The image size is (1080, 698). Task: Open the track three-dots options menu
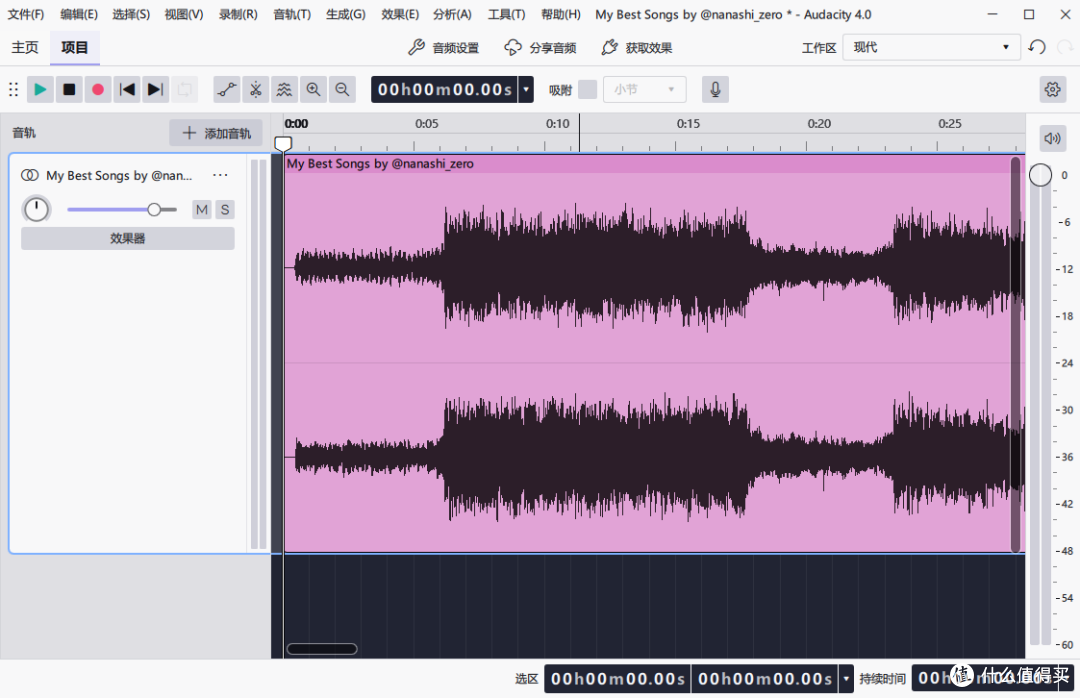pos(220,175)
